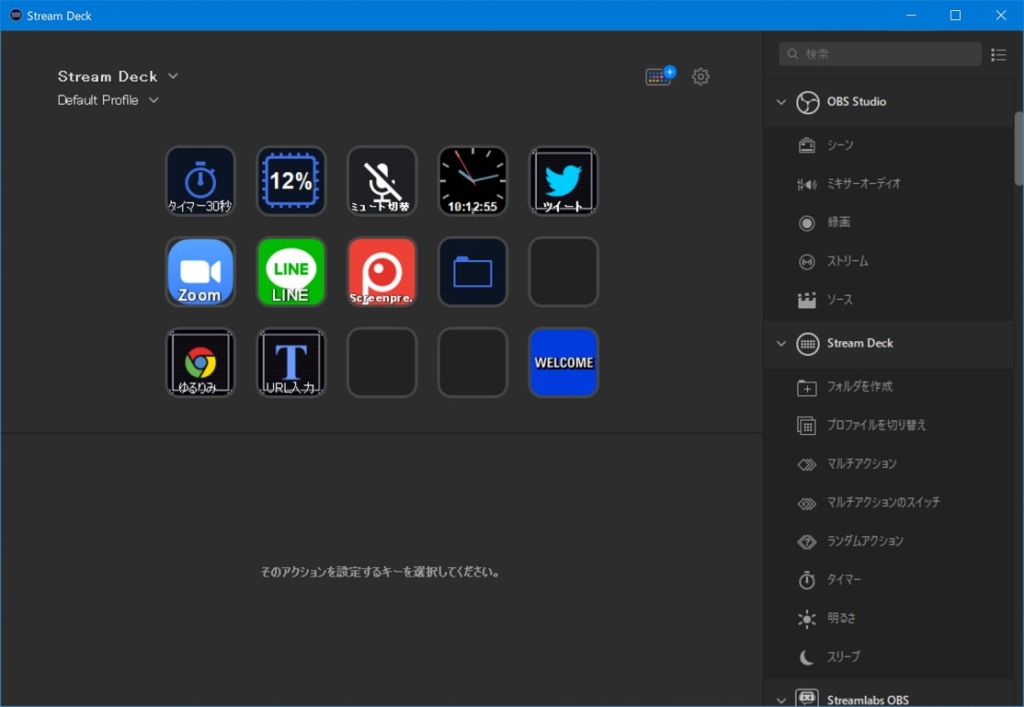
Task: Select the empty key next to the folder key
Action: pos(564,272)
